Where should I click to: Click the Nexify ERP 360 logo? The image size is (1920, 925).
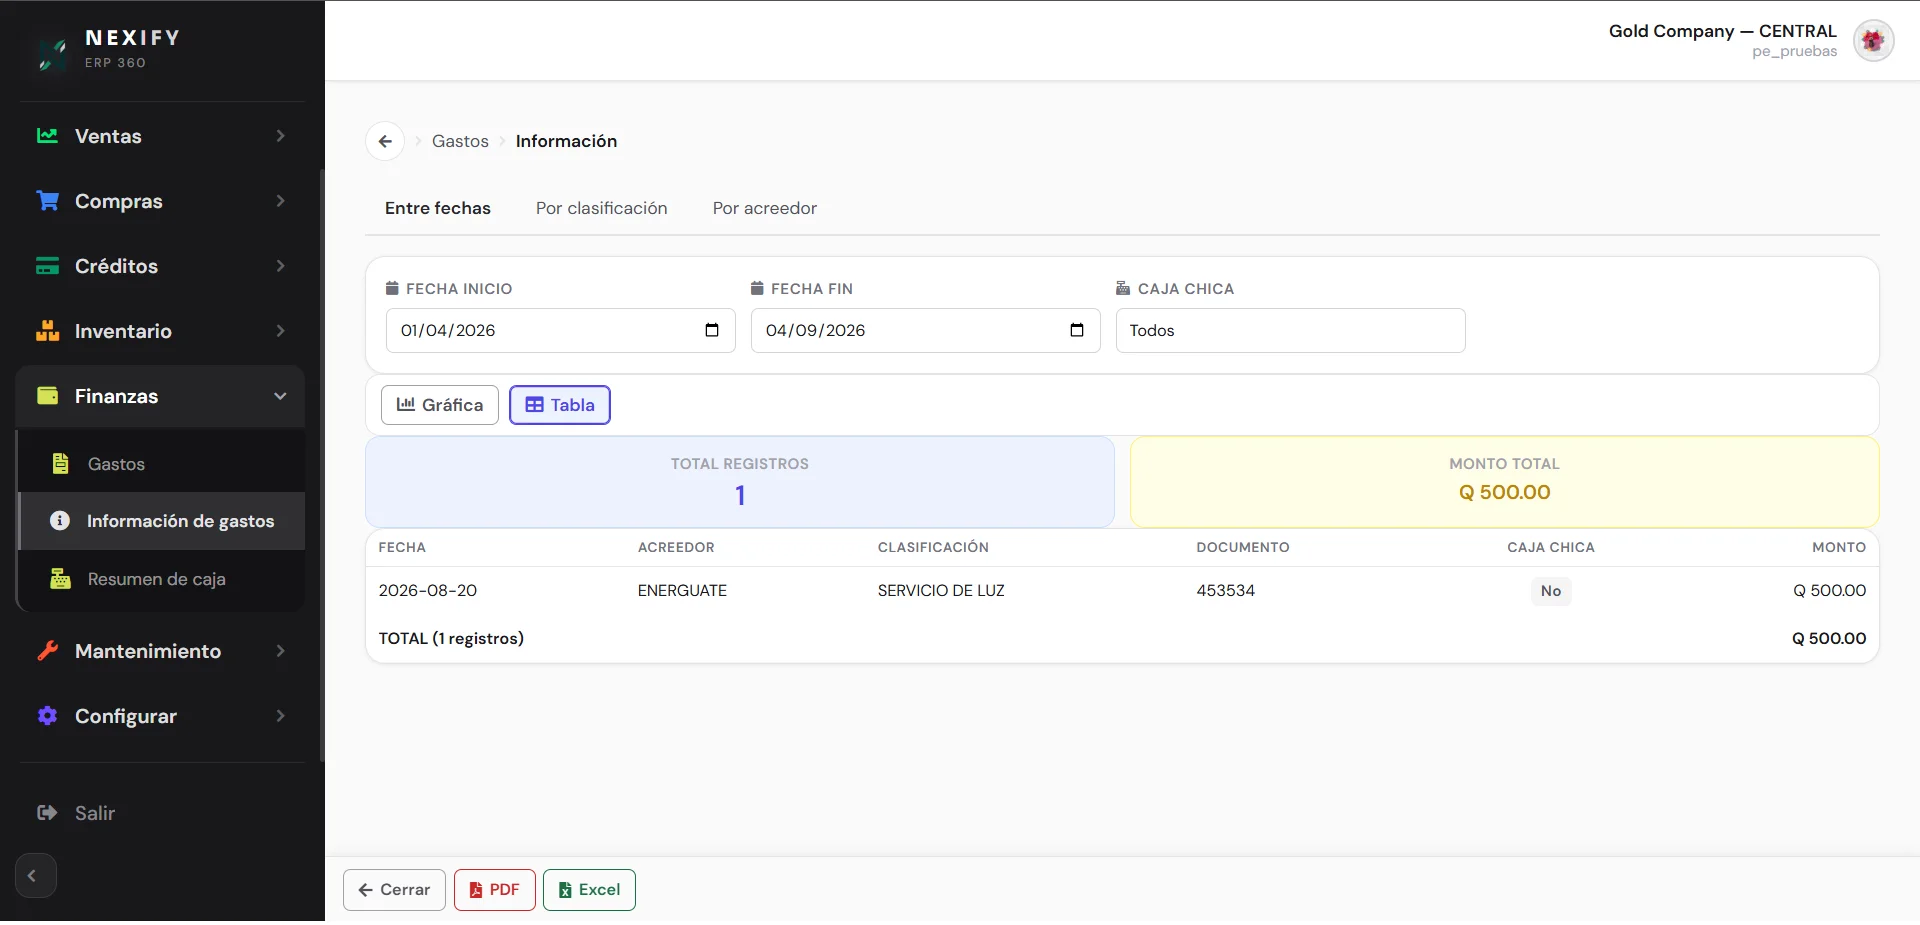[108, 49]
